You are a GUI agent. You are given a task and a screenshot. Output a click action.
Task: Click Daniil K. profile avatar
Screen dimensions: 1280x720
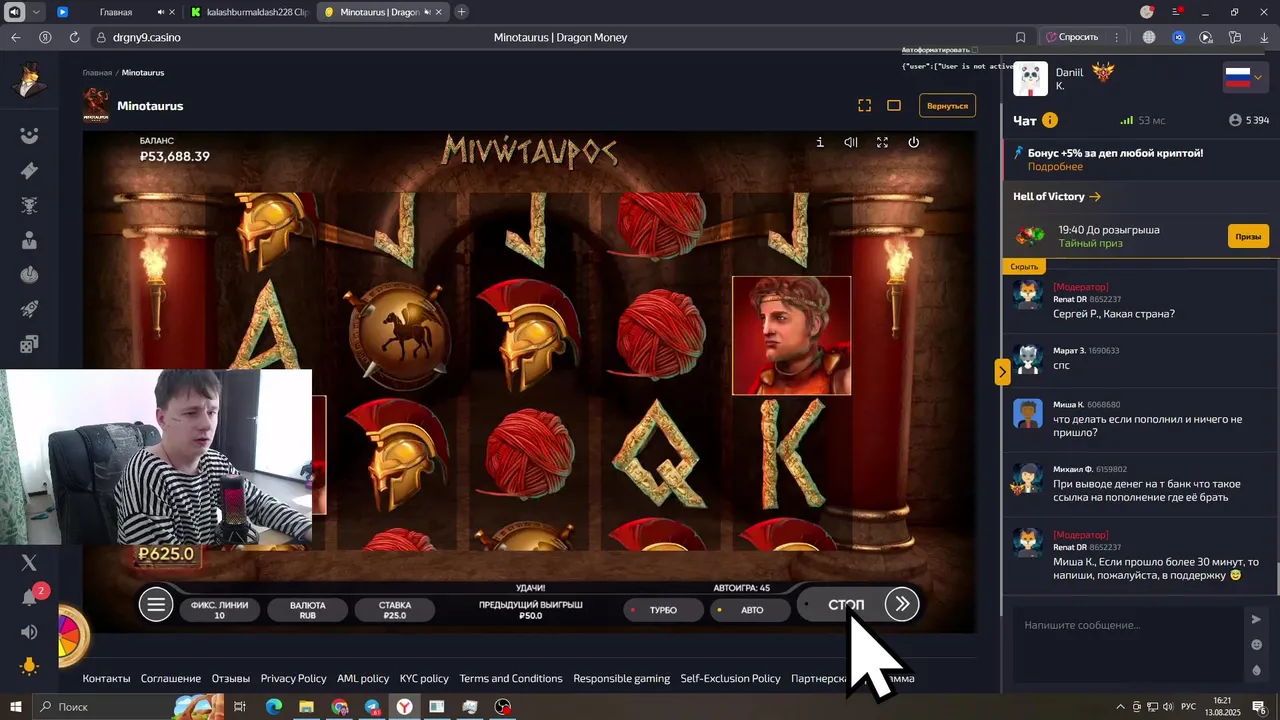(x=1030, y=79)
